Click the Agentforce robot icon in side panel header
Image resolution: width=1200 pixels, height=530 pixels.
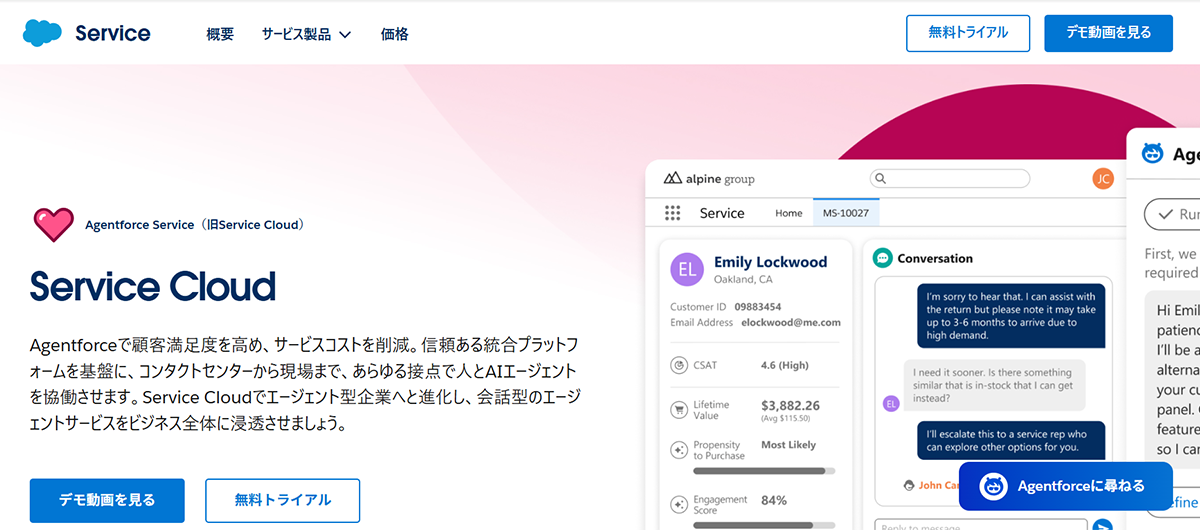(1153, 154)
